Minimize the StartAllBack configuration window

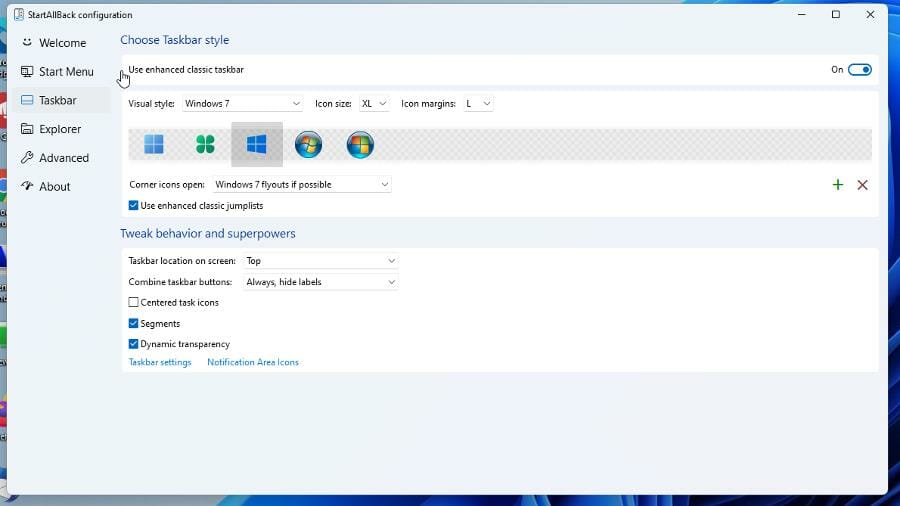point(802,15)
